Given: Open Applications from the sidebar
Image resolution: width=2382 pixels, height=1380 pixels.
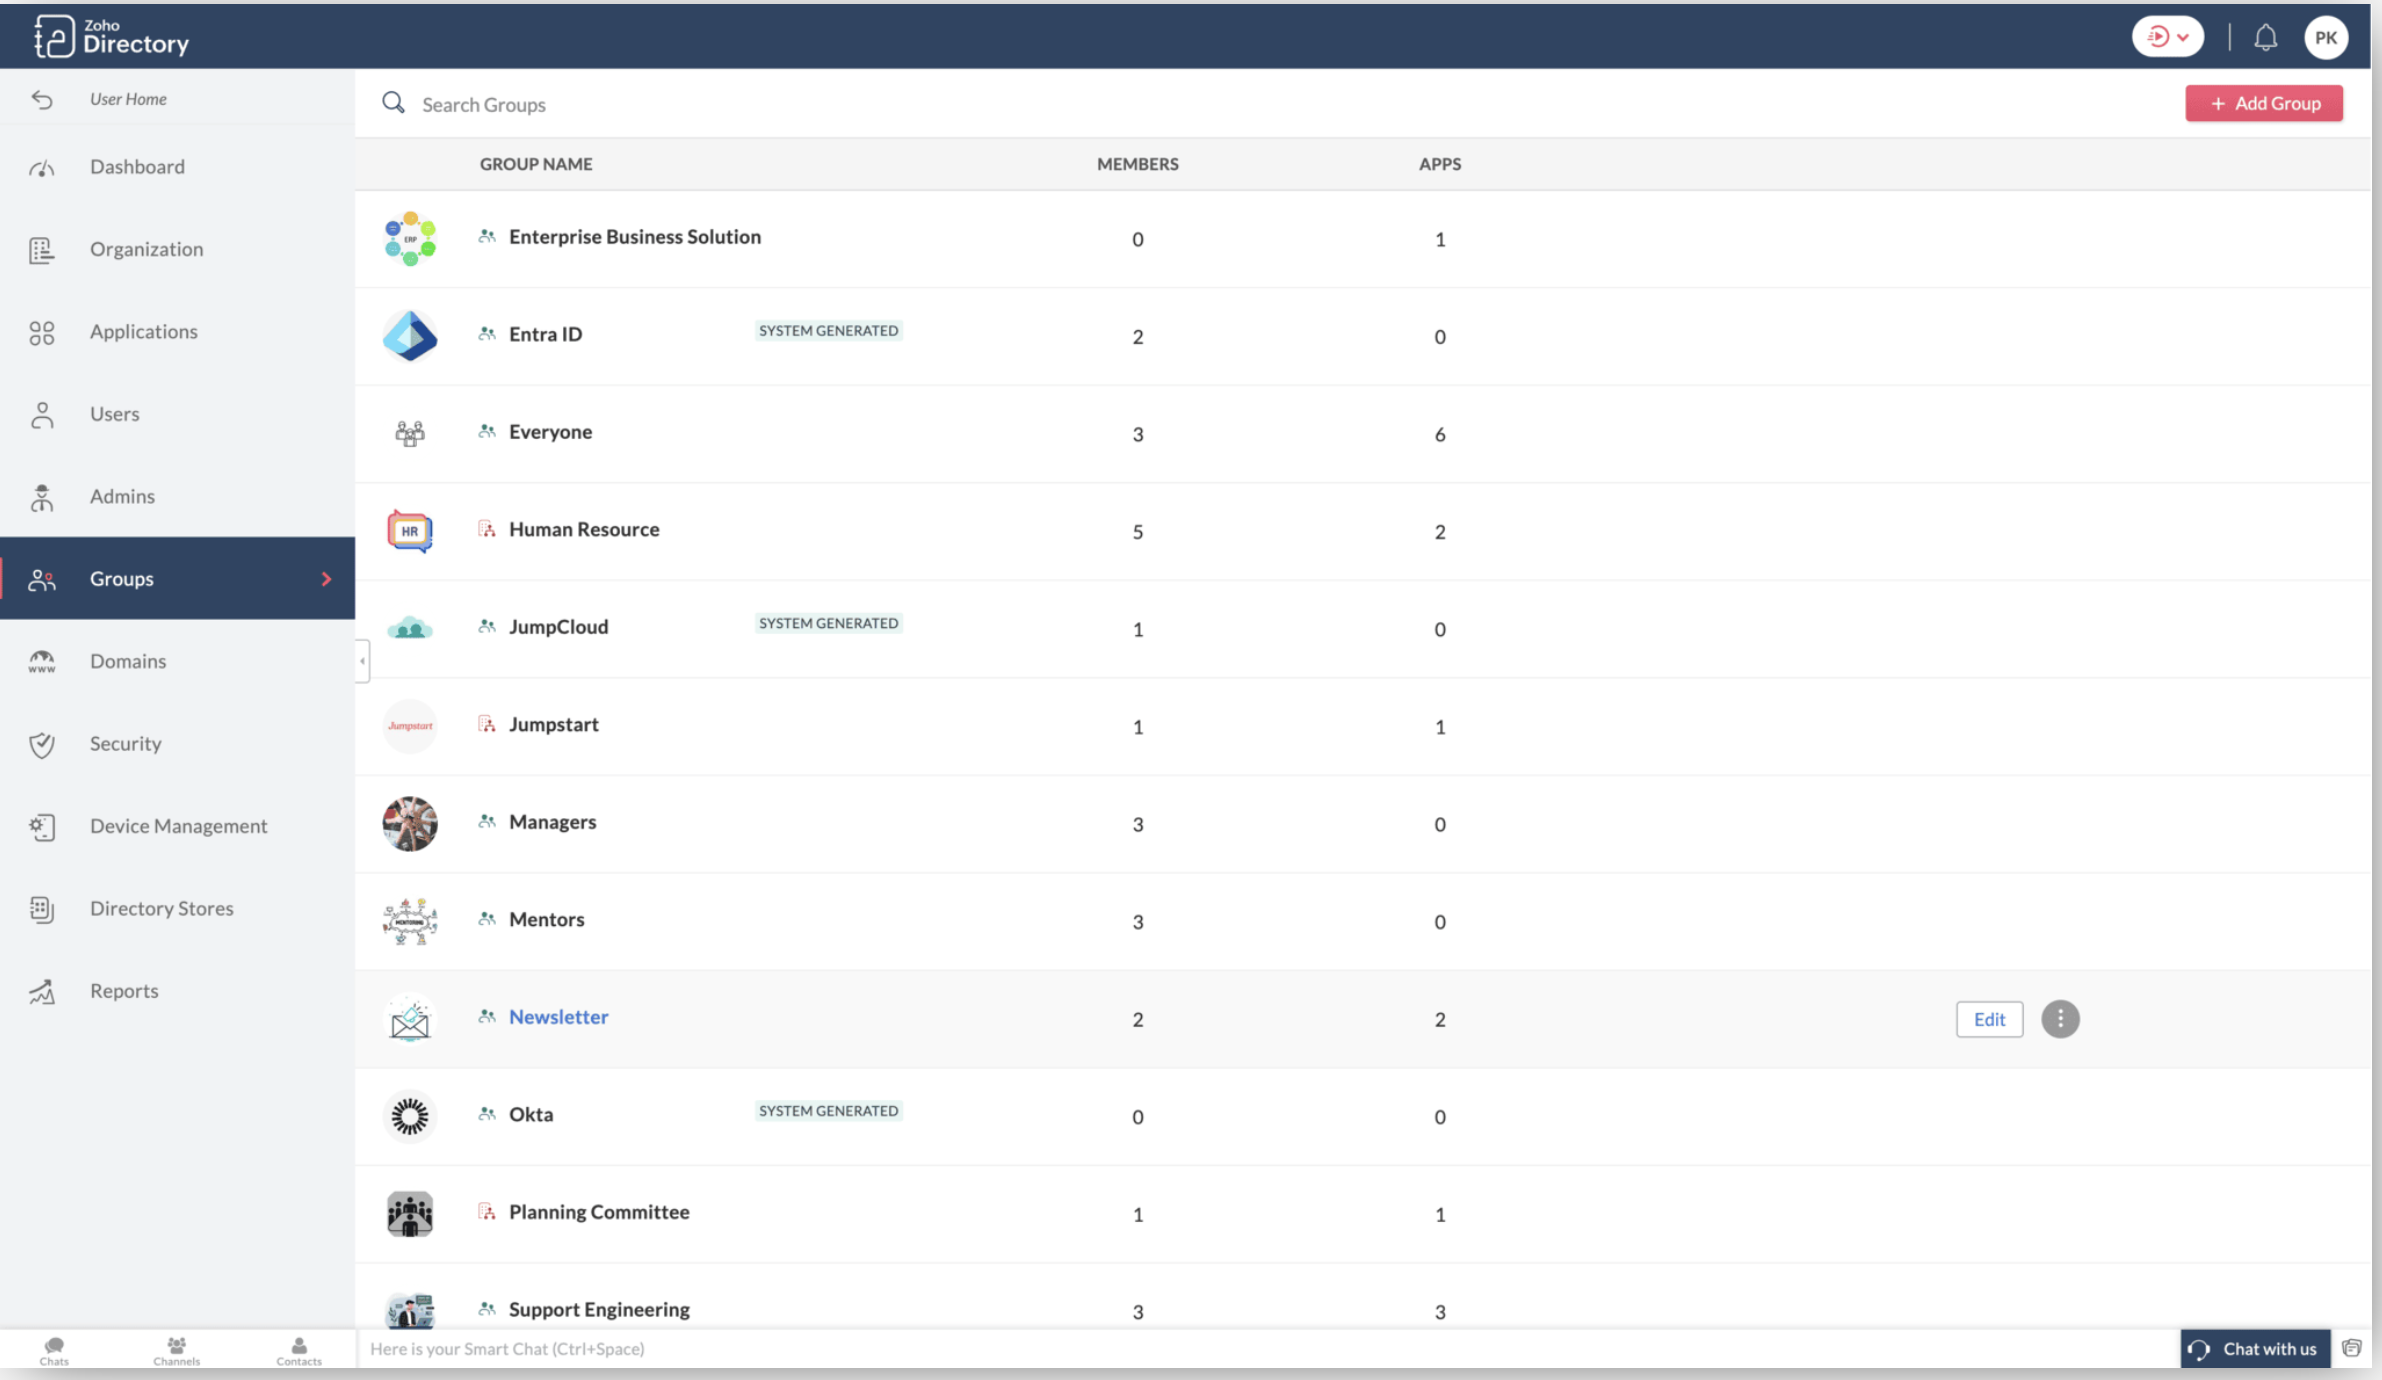Looking at the screenshot, I should click(x=42, y=332).
